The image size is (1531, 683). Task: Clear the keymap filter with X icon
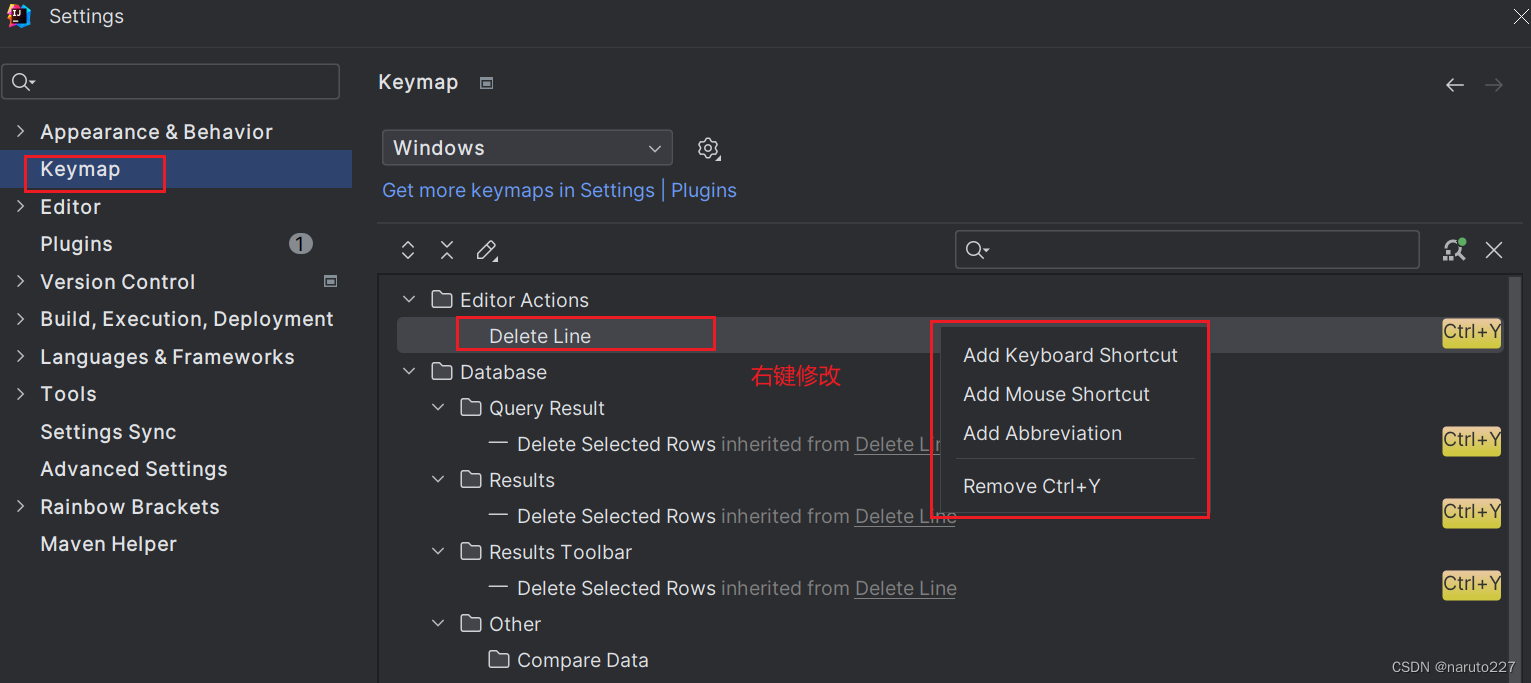click(1494, 250)
